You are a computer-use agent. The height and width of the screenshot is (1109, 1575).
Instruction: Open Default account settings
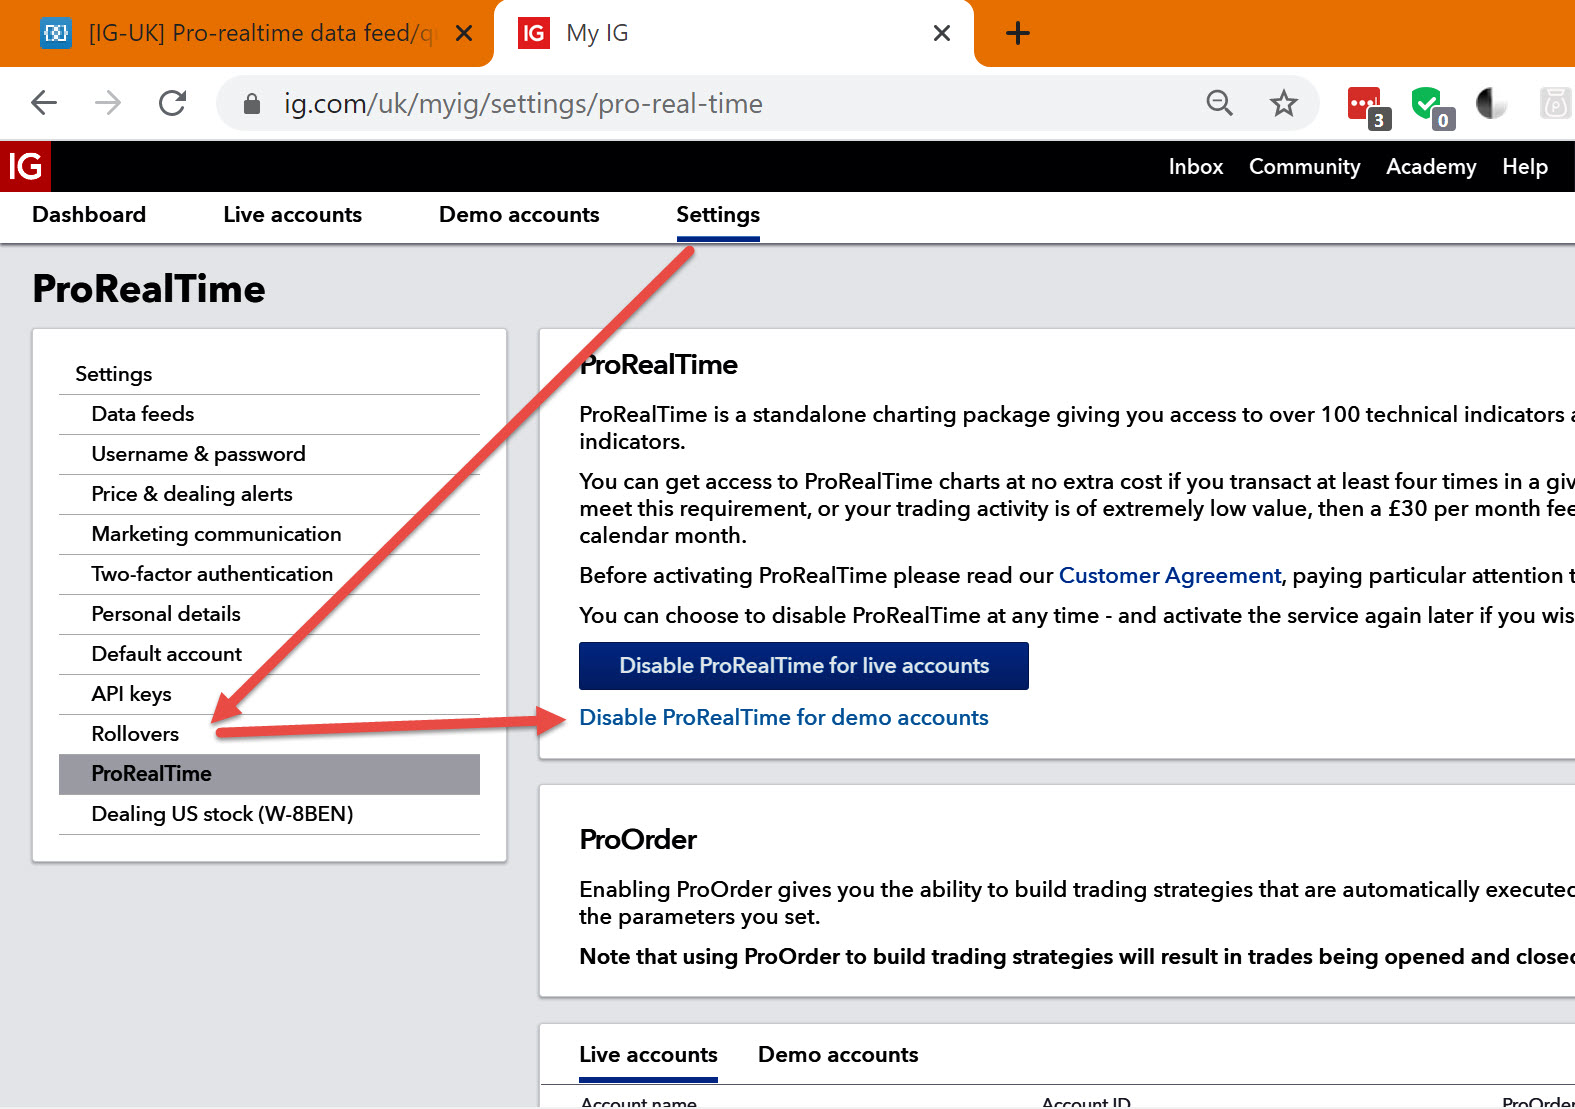pyautogui.click(x=269, y=654)
